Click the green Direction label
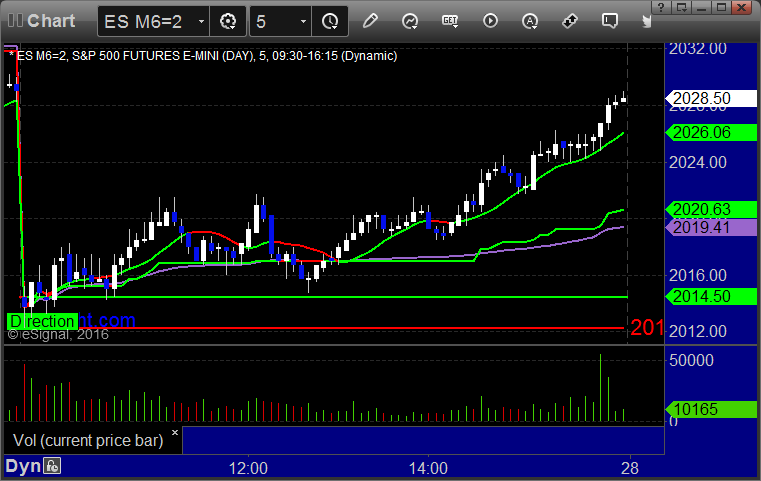761x481 pixels. [x=41, y=321]
